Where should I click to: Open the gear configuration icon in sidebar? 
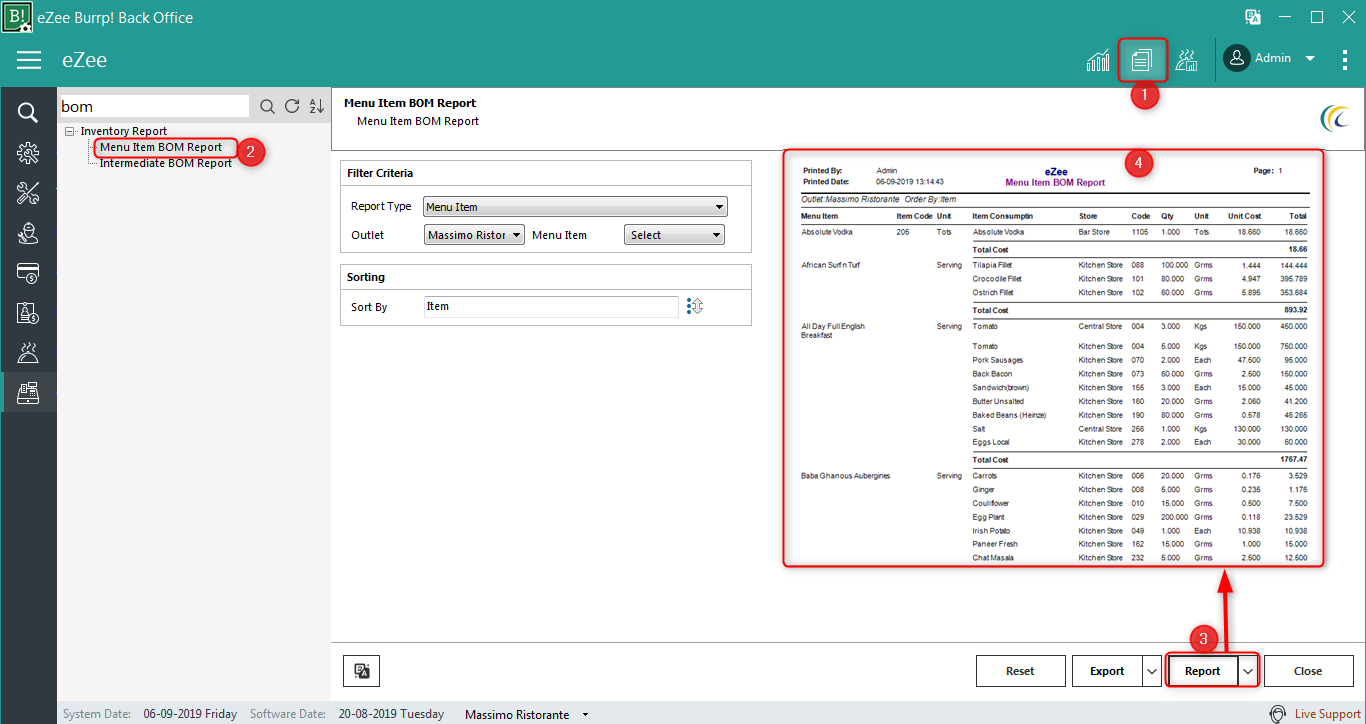pyautogui.click(x=28, y=153)
